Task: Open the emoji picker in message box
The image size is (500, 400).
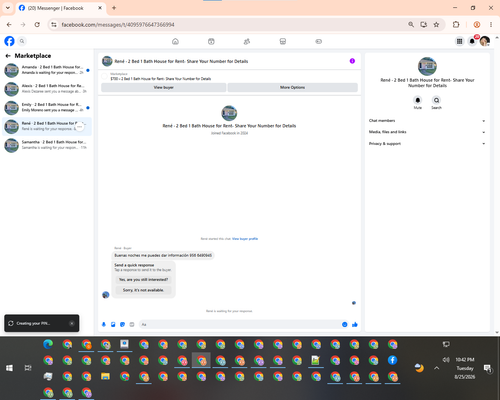Action: point(345,324)
